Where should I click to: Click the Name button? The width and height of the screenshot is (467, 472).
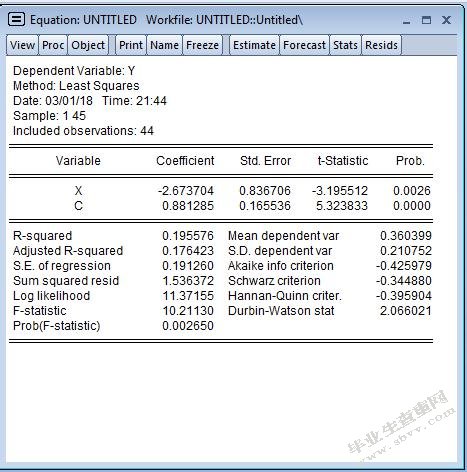click(164, 45)
